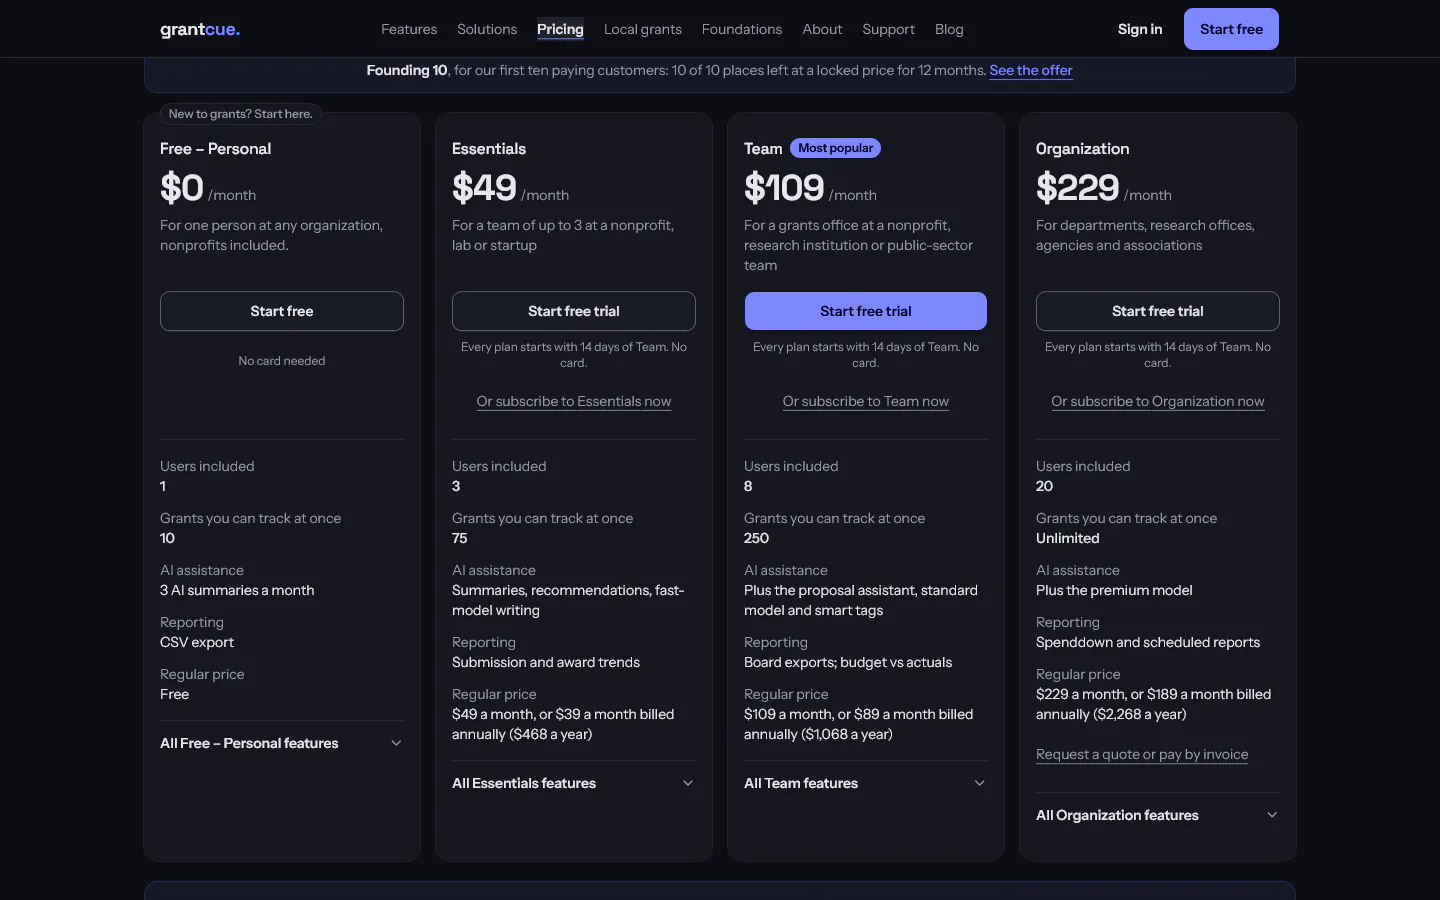1440x900 pixels.
Task: Expand All Organization features chevron
Action: click(1272, 815)
